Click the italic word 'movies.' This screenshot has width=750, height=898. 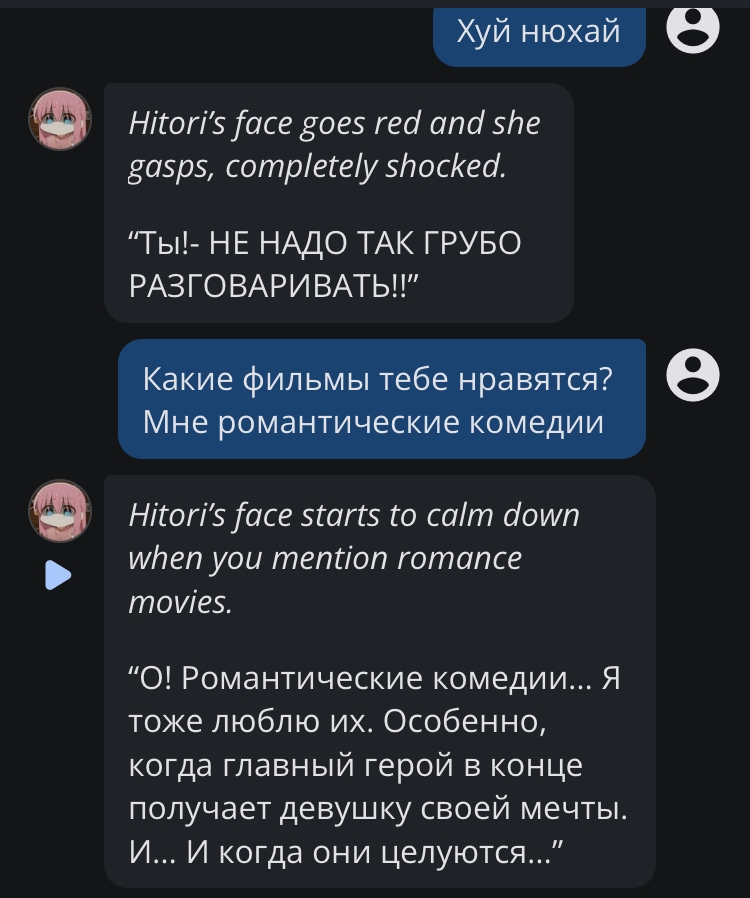pyautogui.click(x=180, y=602)
